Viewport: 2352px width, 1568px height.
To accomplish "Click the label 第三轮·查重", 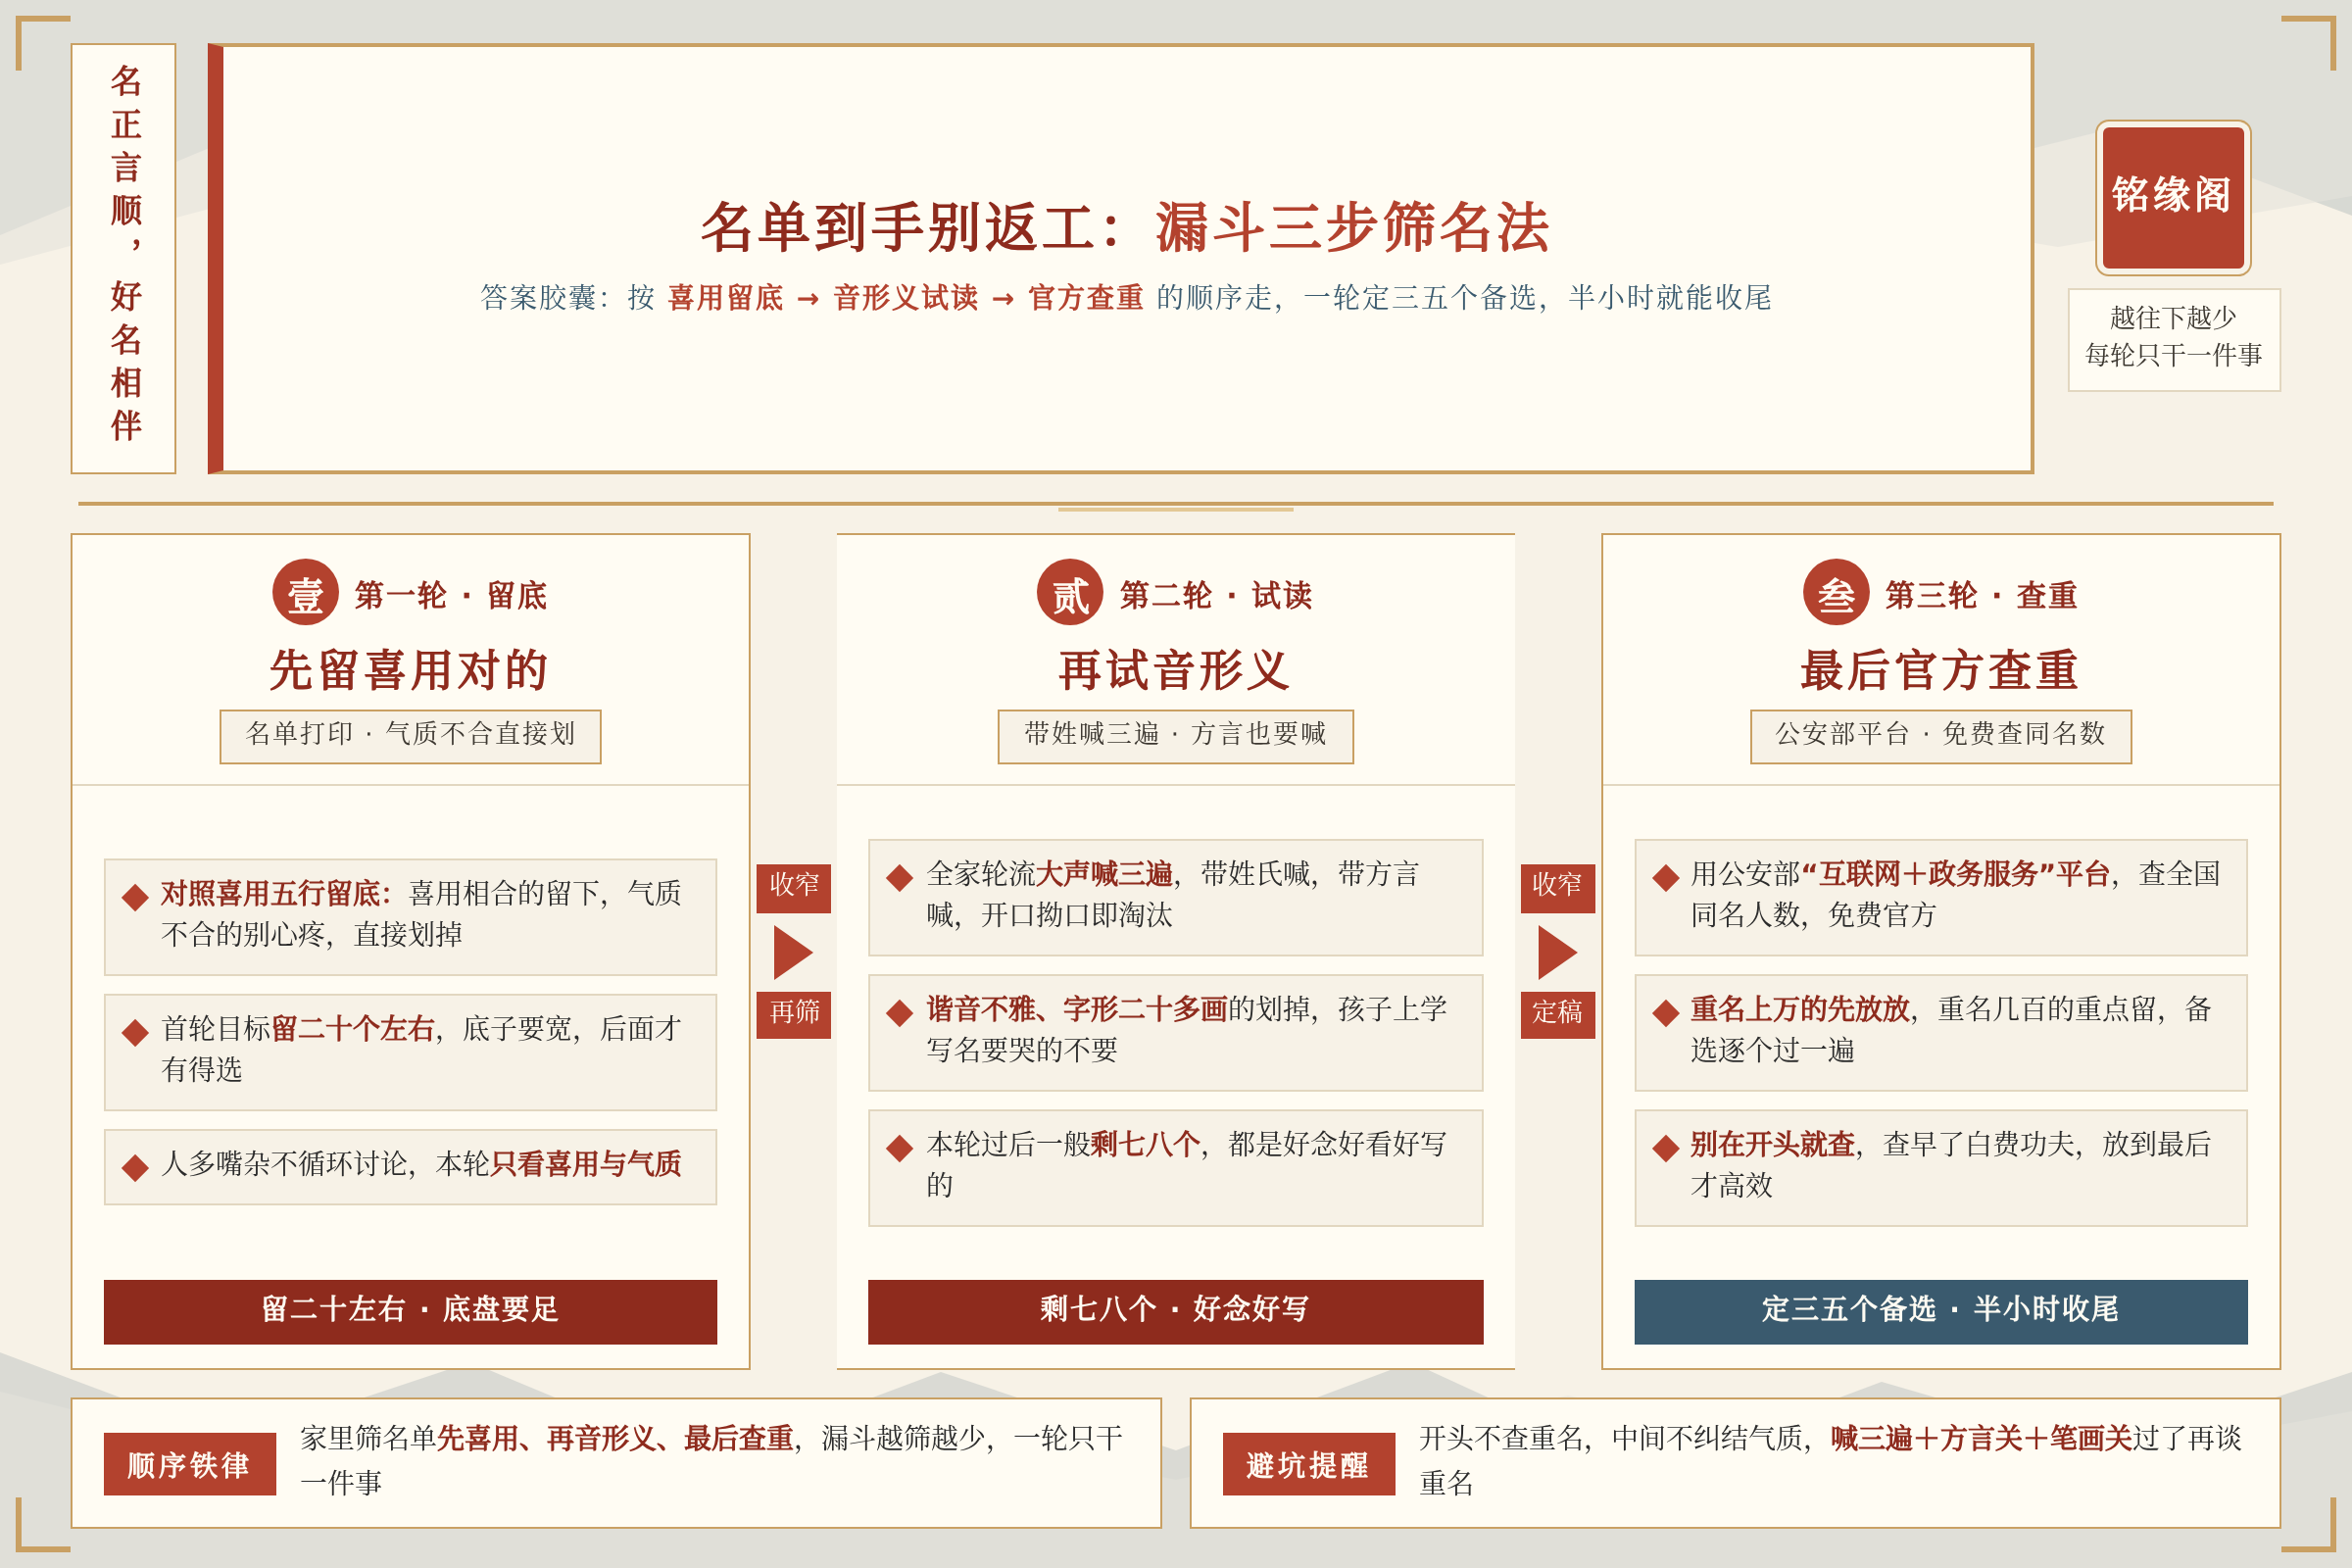I will coord(1982,596).
